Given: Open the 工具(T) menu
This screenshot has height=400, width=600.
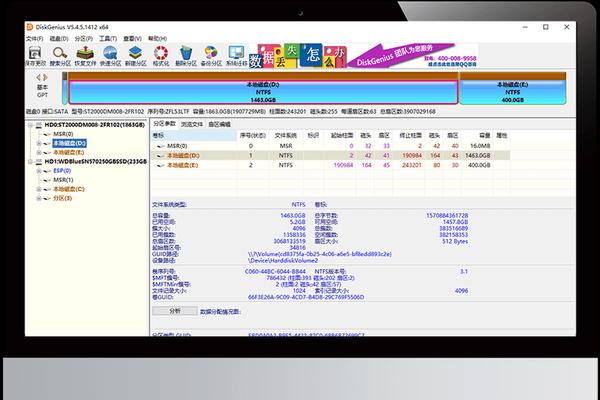Looking at the screenshot, I should (x=108, y=39).
